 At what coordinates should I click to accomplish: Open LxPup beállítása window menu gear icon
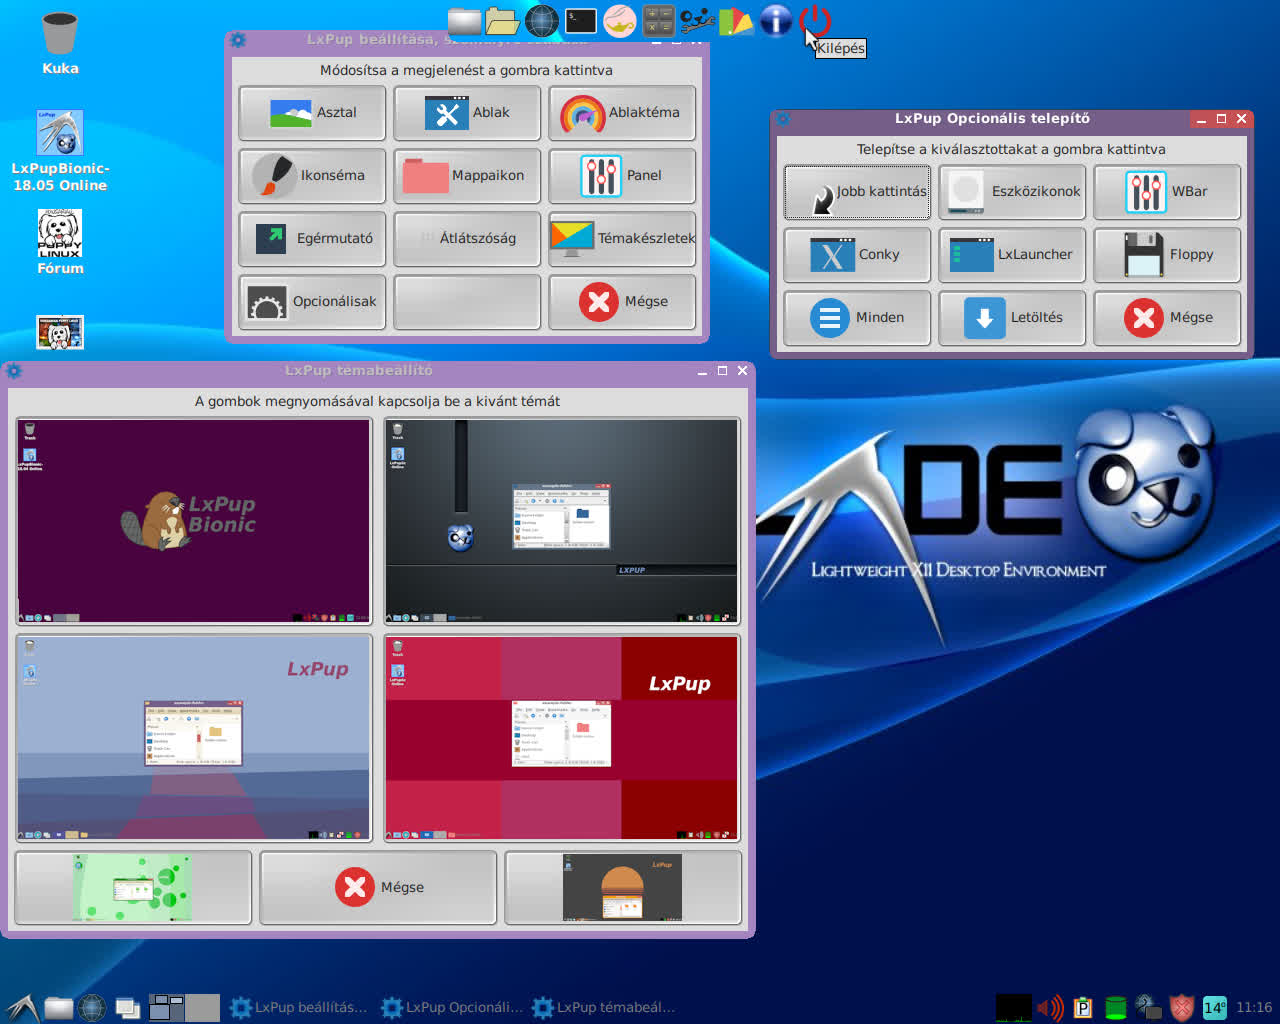[x=237, y=40]
